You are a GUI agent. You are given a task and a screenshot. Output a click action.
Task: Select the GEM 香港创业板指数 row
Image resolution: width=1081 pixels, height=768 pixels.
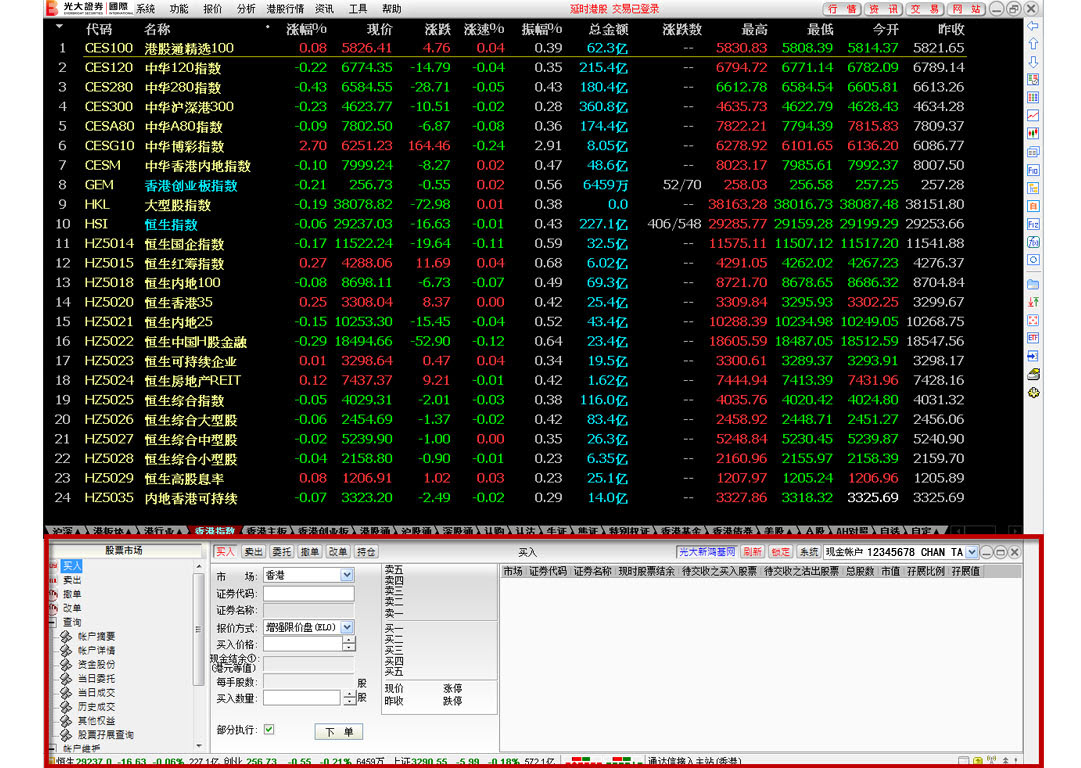[x=509, y=185]
